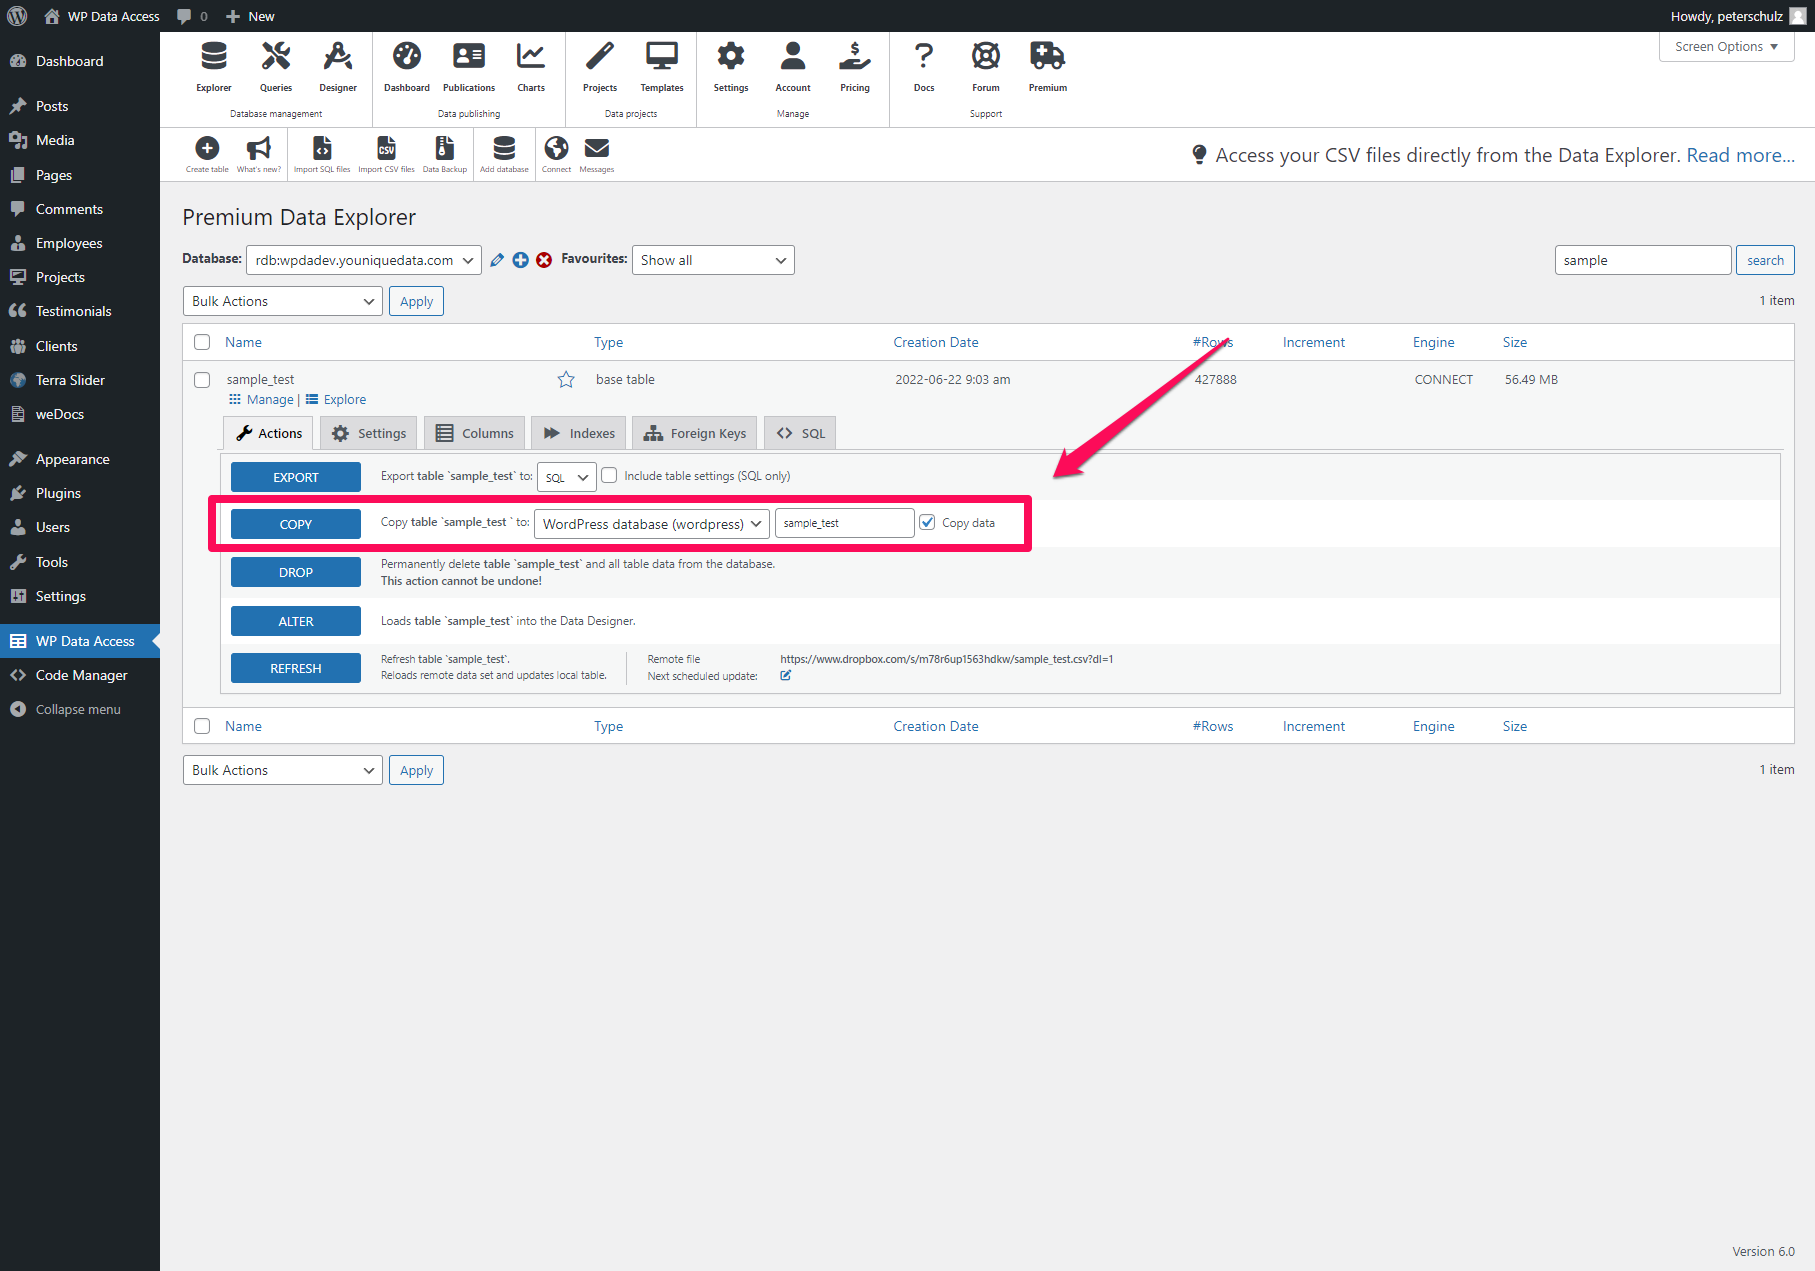Uncheck the Copy data checkbox
The width and height of the screenshot is (1815, 1271).
click(928, 522)
